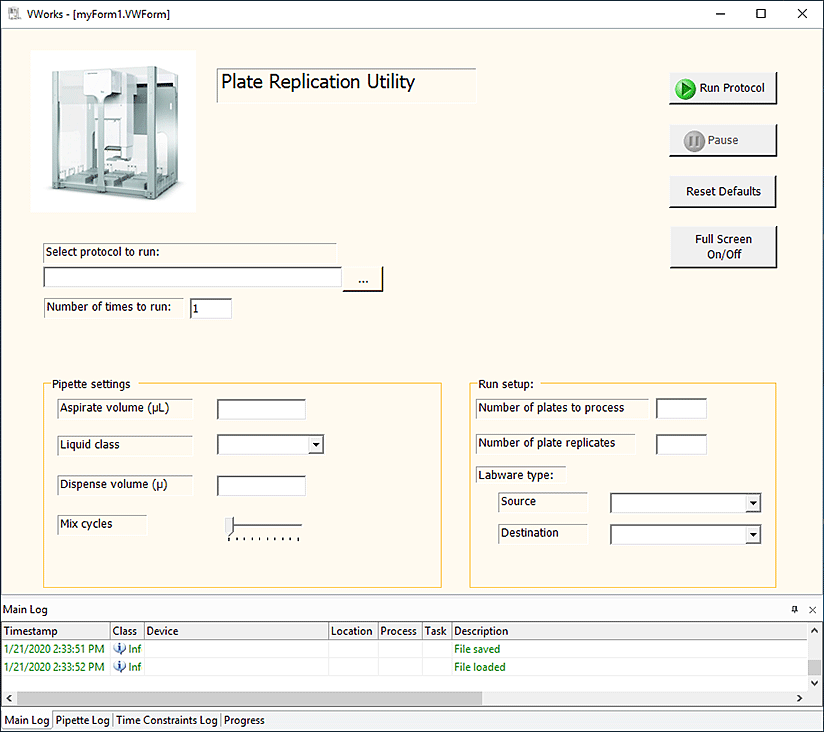The width and height of the screenshot is (824, 732).
Task: Click the Plate Replication Utility title
Action: (318, 82)
